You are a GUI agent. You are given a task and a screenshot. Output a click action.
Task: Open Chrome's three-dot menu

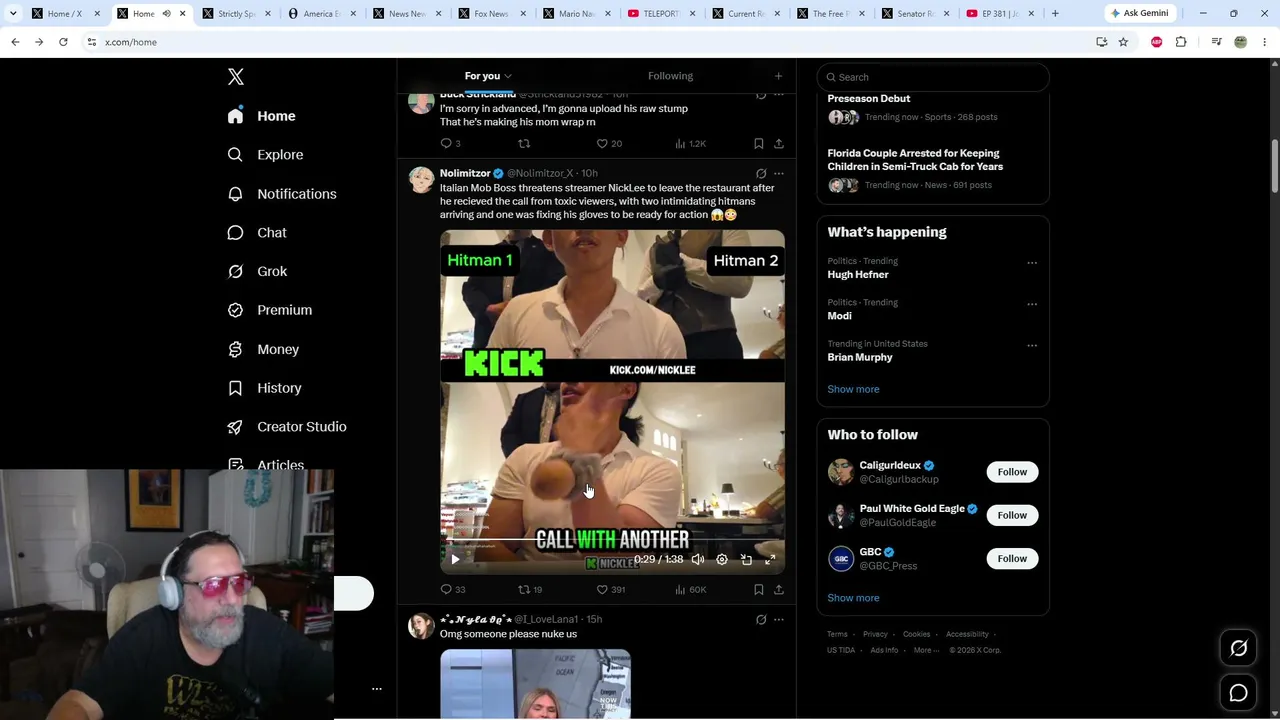tap(1265, 42)
